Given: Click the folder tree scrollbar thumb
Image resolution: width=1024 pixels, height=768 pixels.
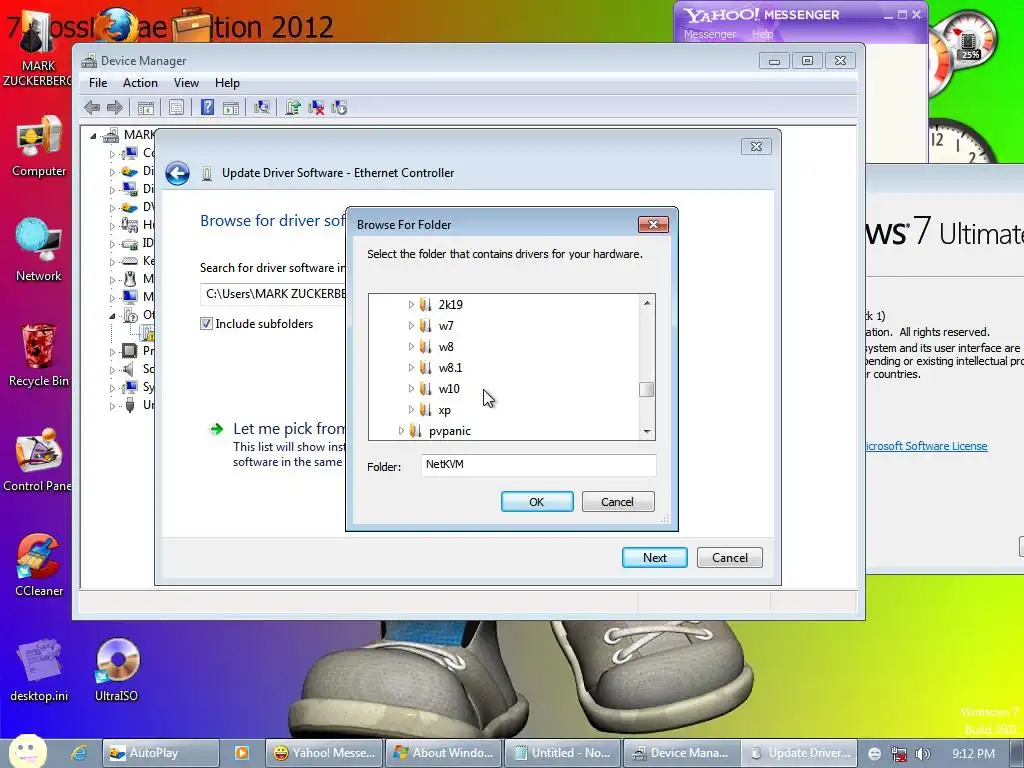Looking at the screenshot, I should [647, 389].
